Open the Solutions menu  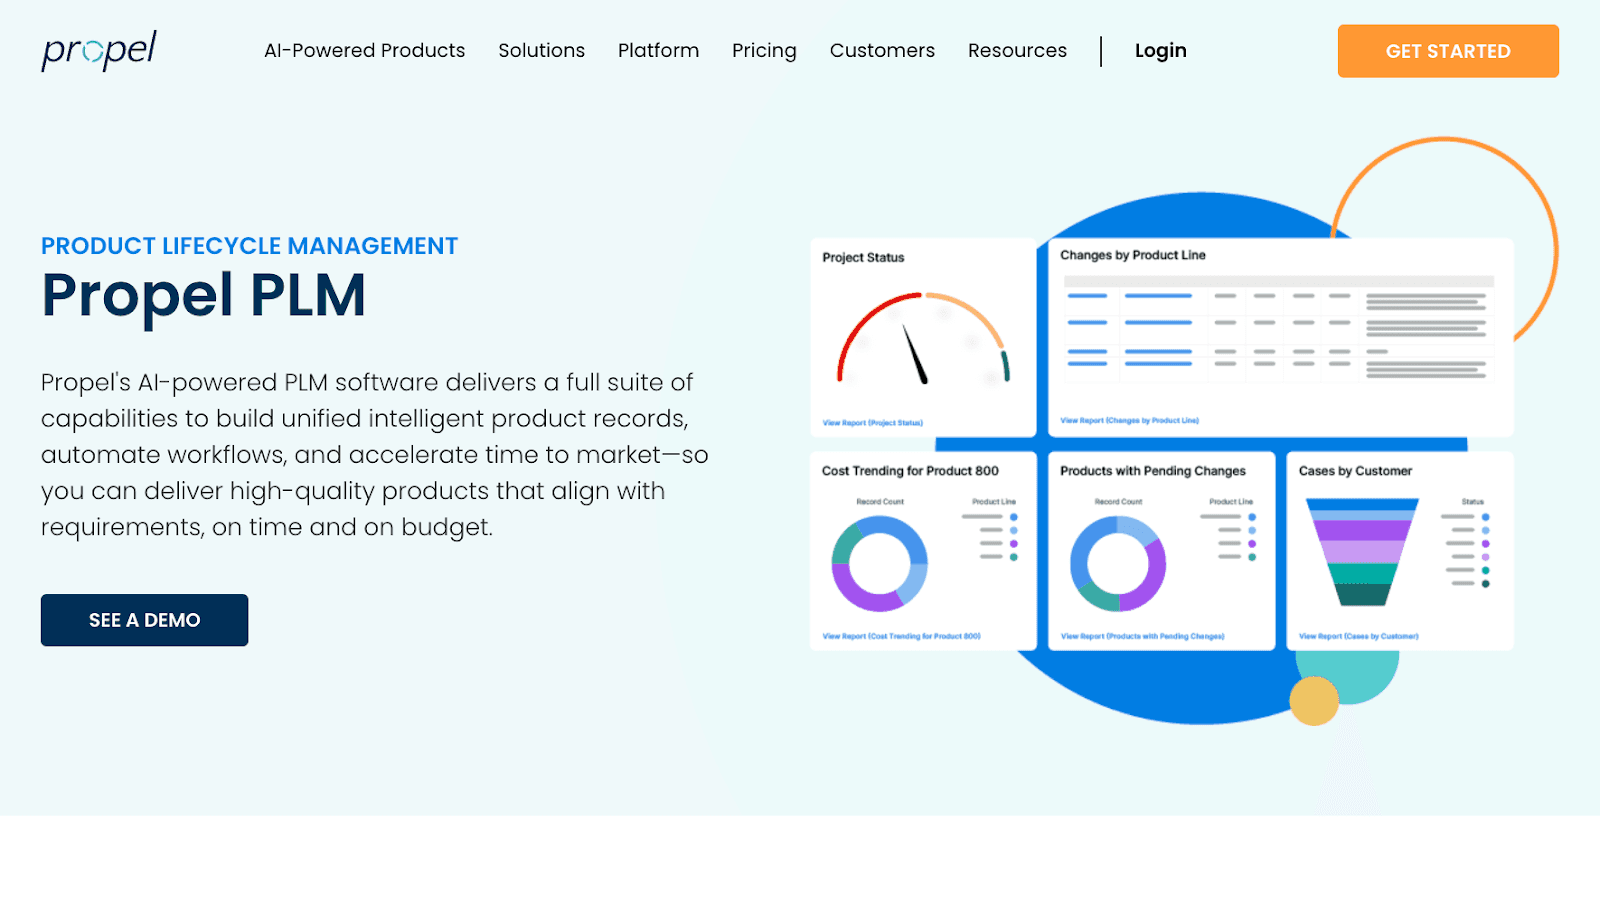pos(541,50)
